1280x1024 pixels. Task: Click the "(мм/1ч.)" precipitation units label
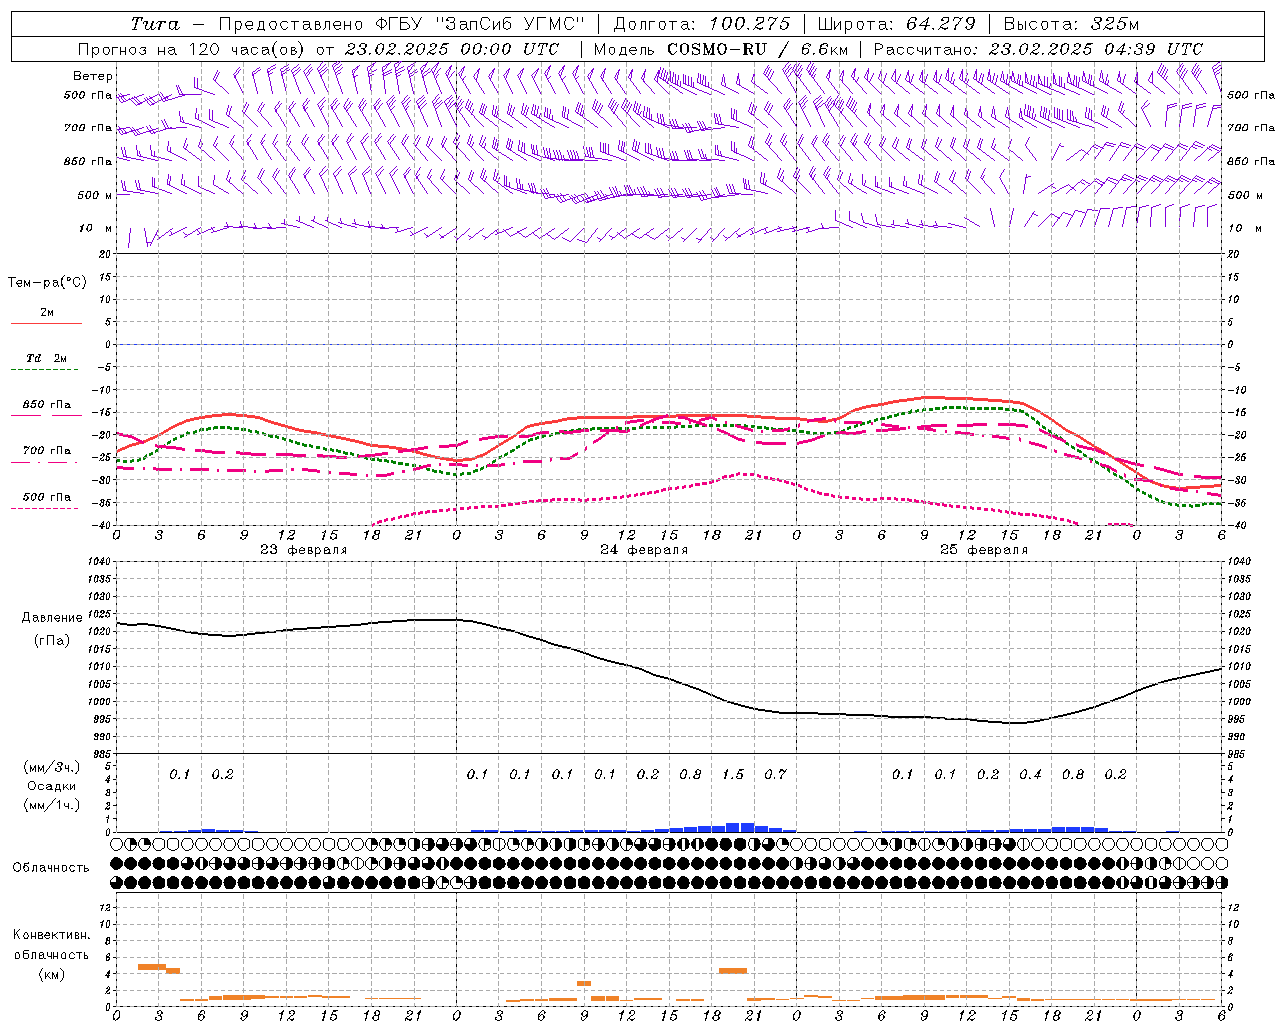pos(52,805)
